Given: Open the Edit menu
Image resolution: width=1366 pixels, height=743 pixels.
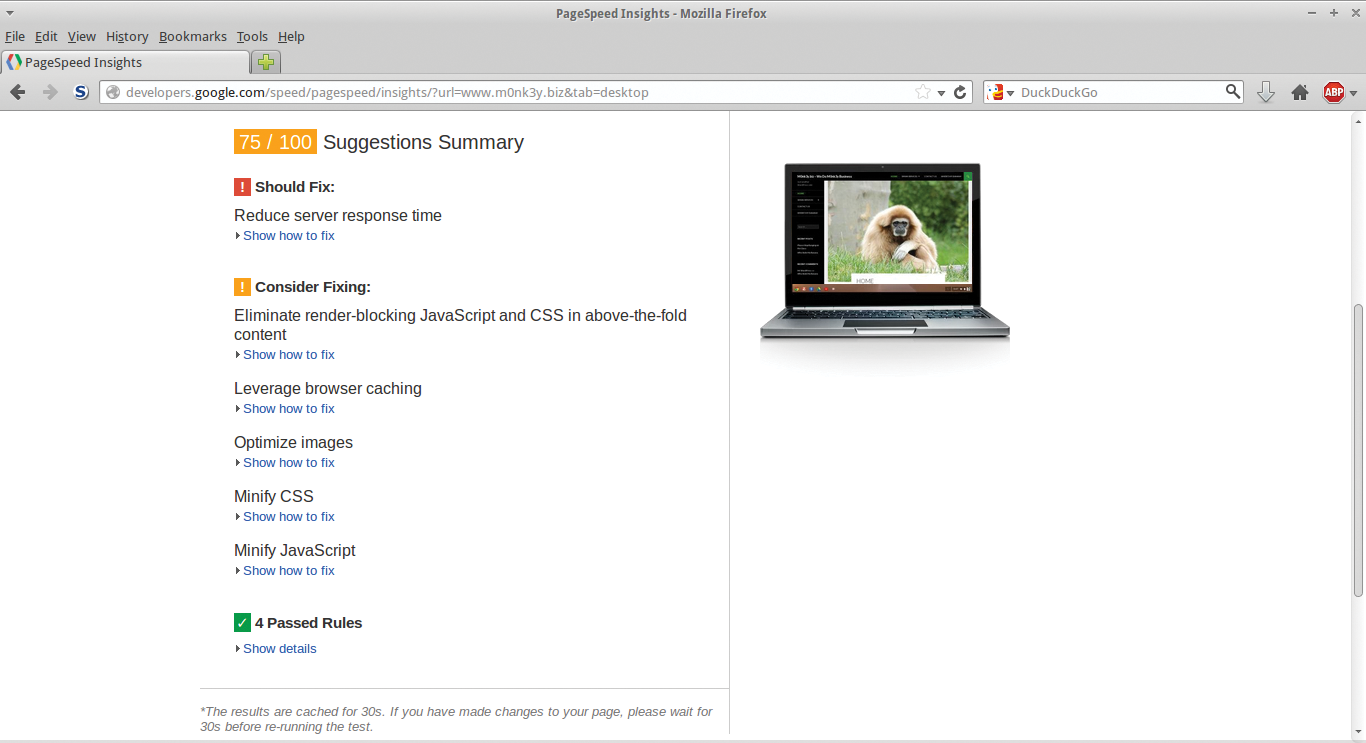Looking at the screenshot, I should (x=46, y=36).
